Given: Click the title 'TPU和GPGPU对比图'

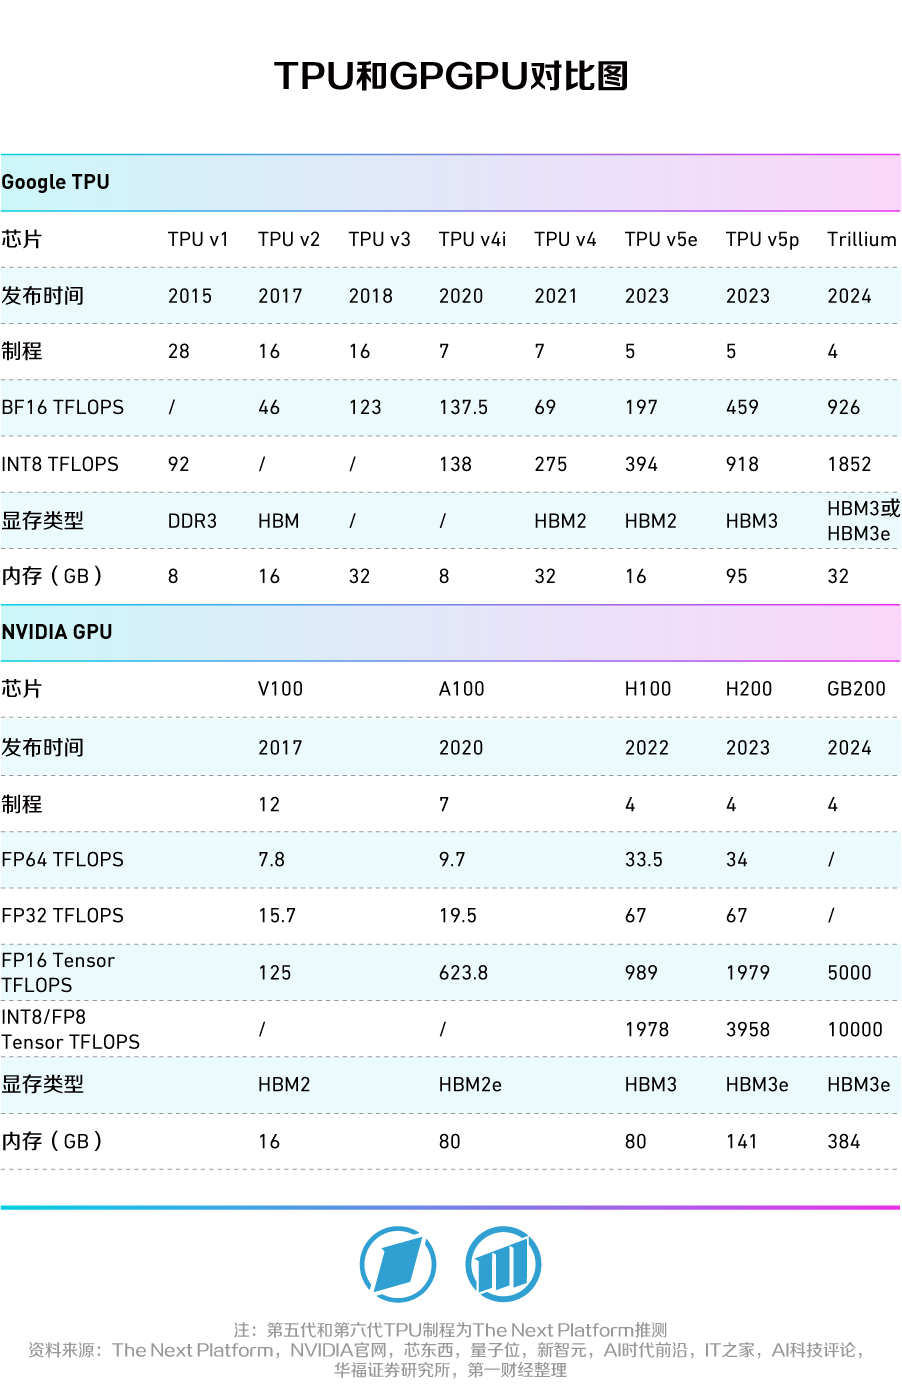Looking at the screenshot, I should [451, 76].
